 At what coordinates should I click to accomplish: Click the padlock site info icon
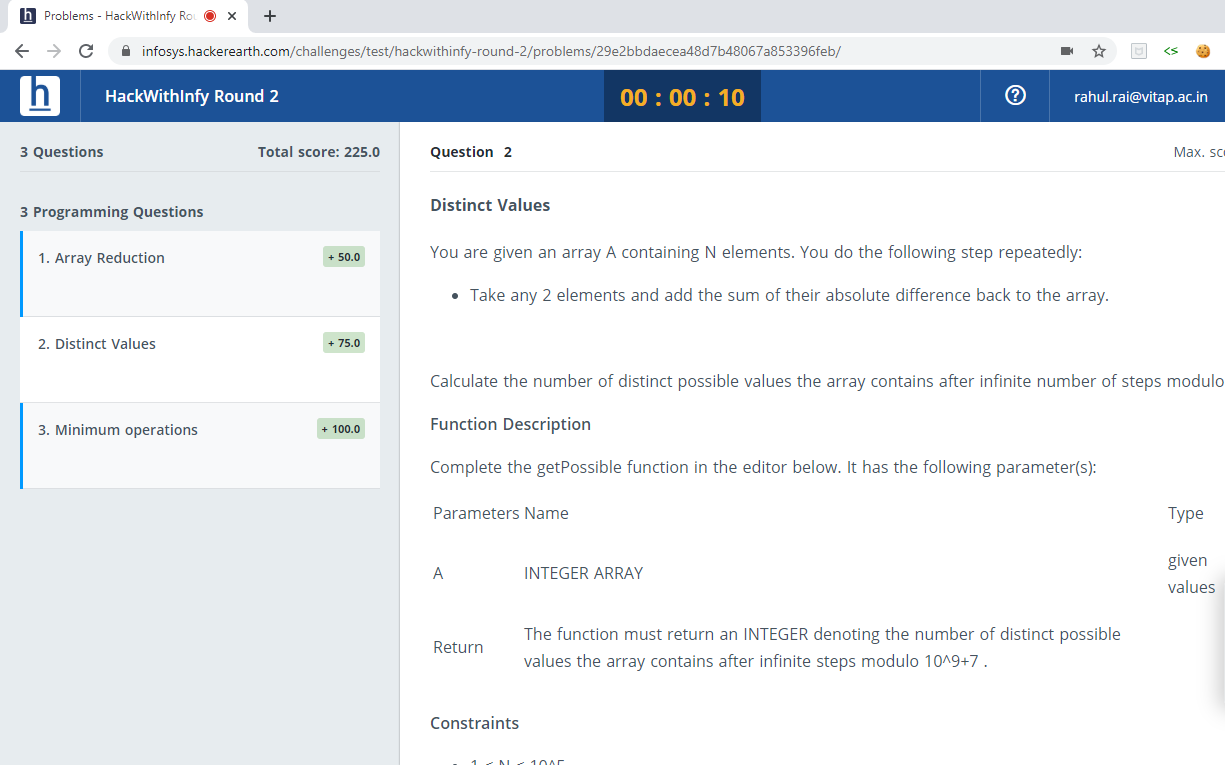point(126,51)
